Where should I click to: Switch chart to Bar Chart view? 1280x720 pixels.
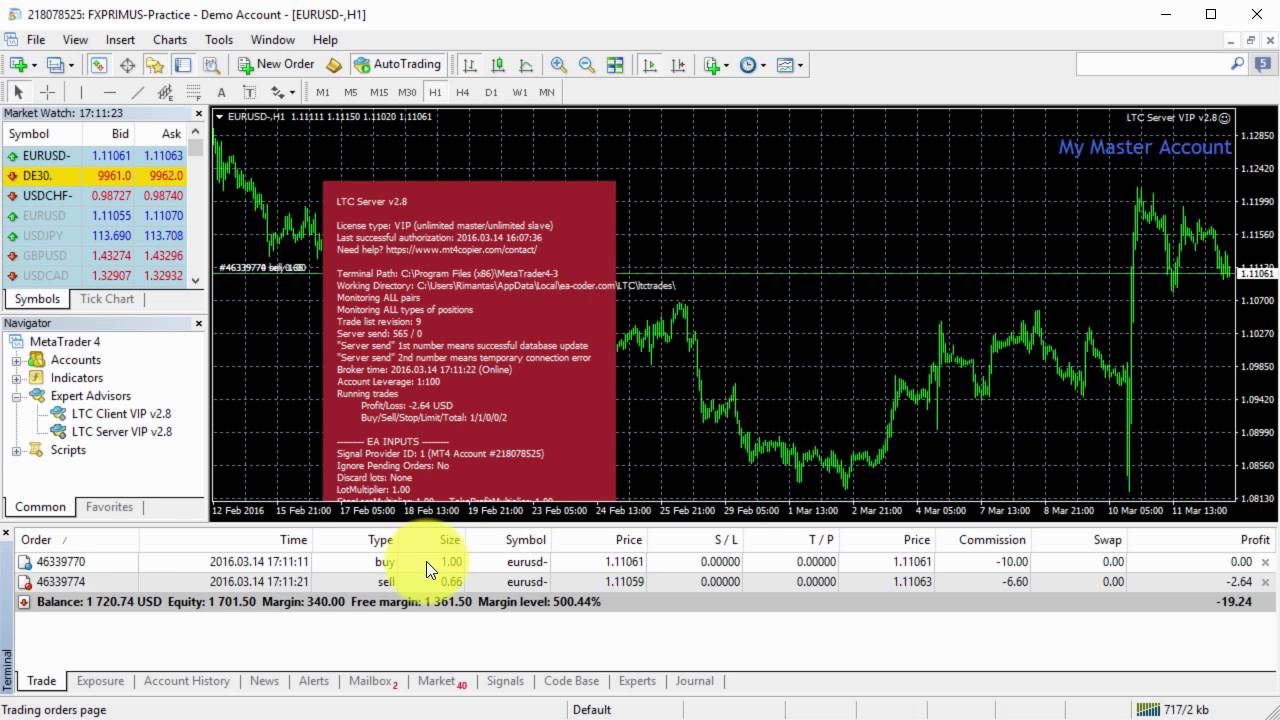tap(470, 65)
